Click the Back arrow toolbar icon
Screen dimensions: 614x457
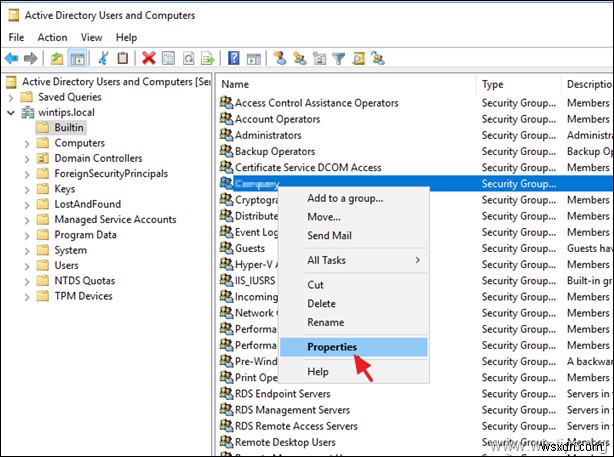[10, 58]
